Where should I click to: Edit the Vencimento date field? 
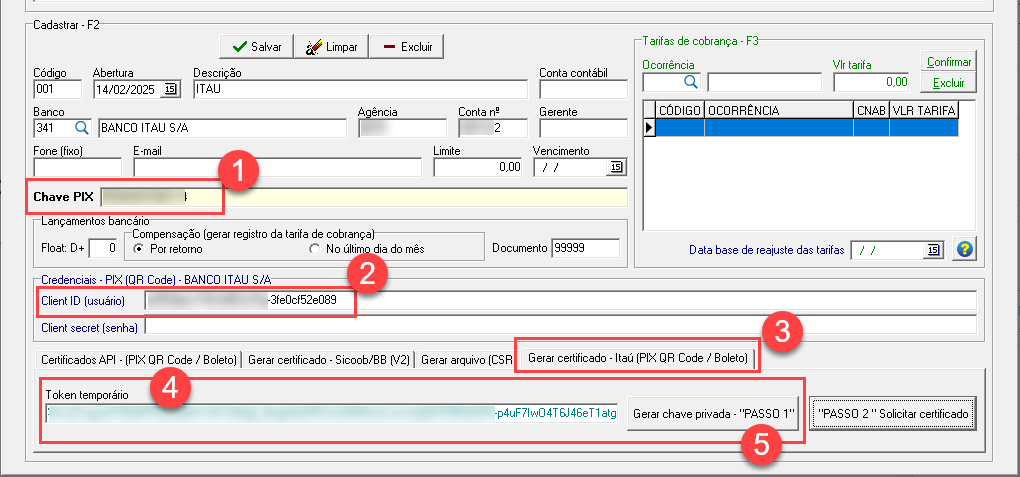pos(570,167)
